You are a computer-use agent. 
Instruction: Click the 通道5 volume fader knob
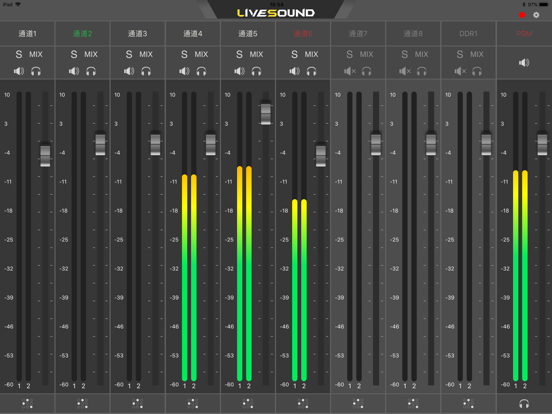point(266,113)
